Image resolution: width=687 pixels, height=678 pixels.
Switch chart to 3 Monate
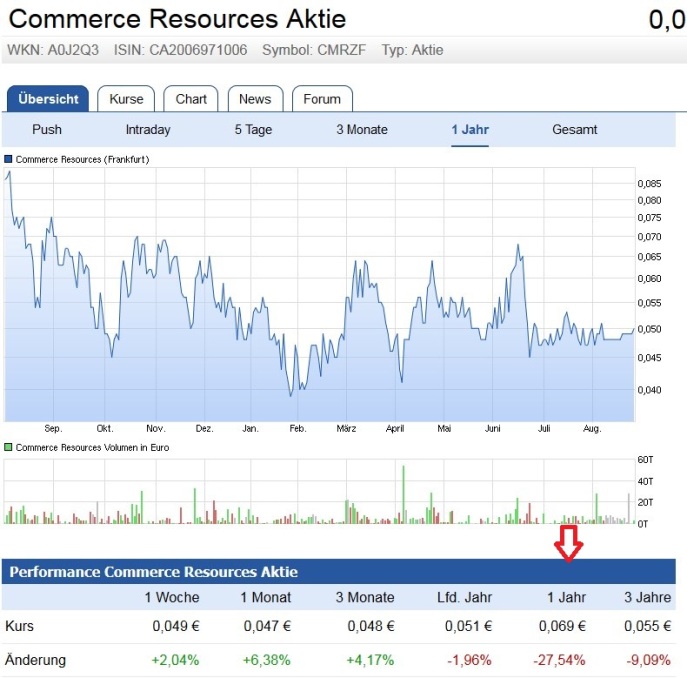(362, 130)
